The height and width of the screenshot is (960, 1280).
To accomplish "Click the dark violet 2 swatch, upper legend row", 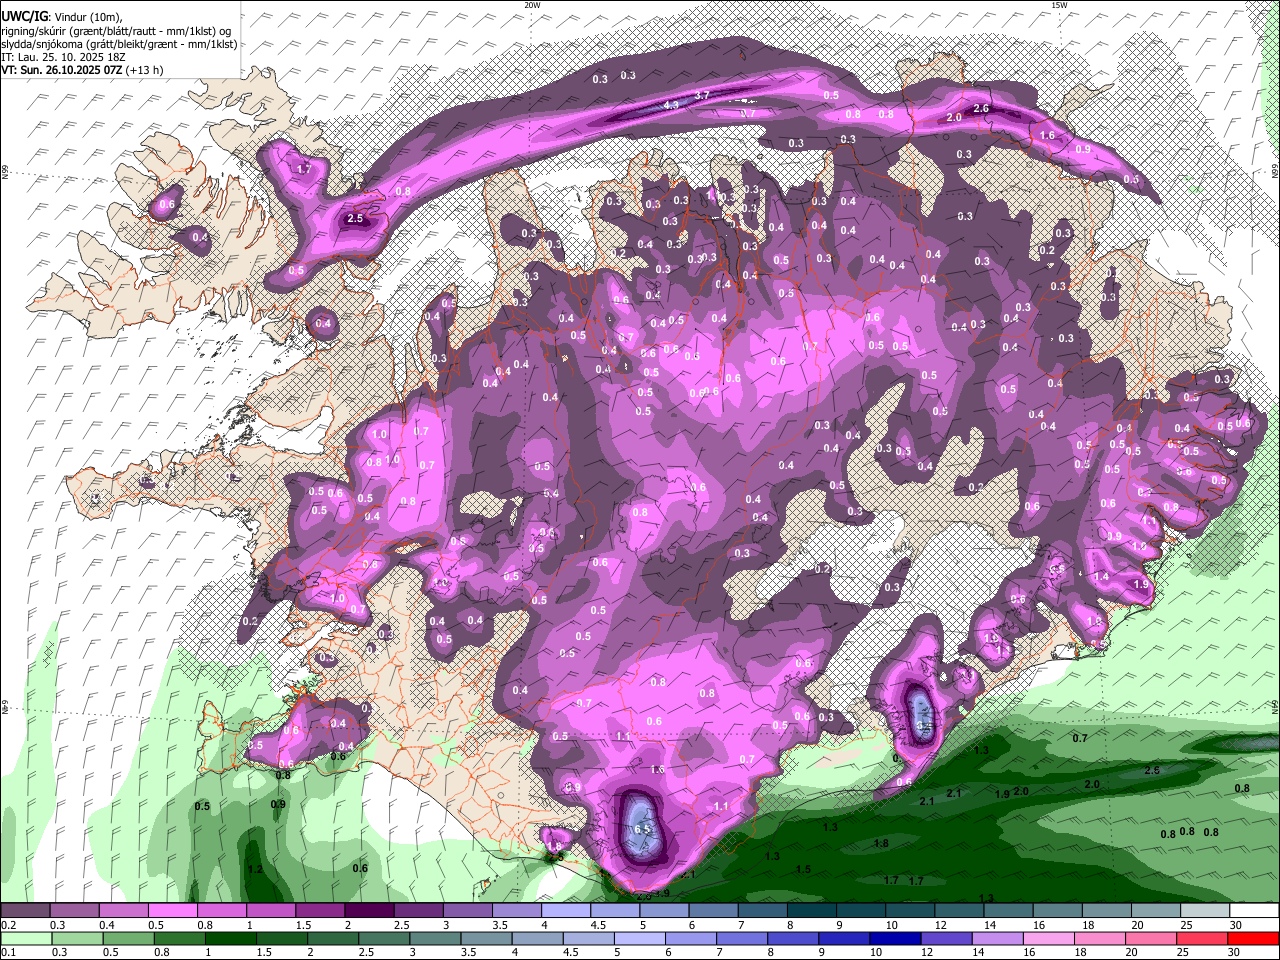I will click(x=370, y=911).
